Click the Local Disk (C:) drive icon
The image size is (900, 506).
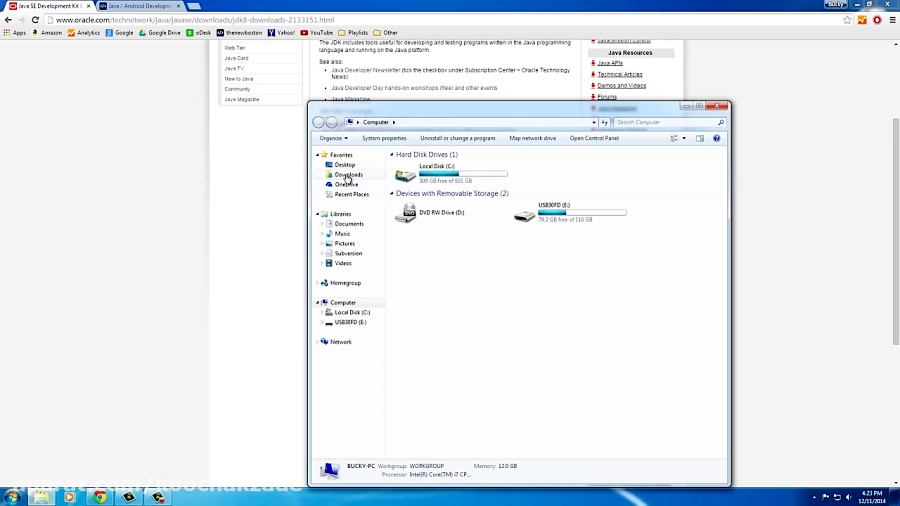pyautogui.click(x=405, y=176)
